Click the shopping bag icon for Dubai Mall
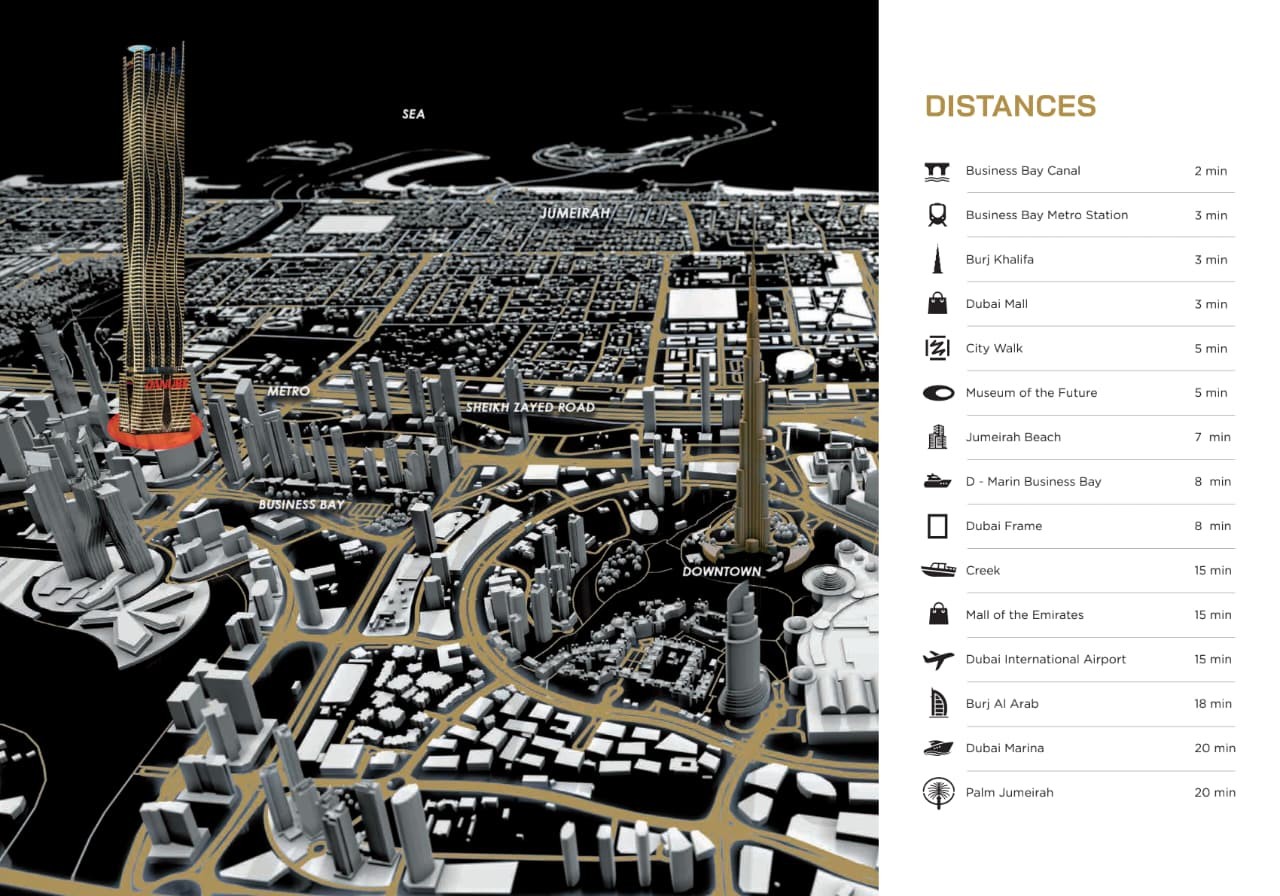 [x=937, y=304]
